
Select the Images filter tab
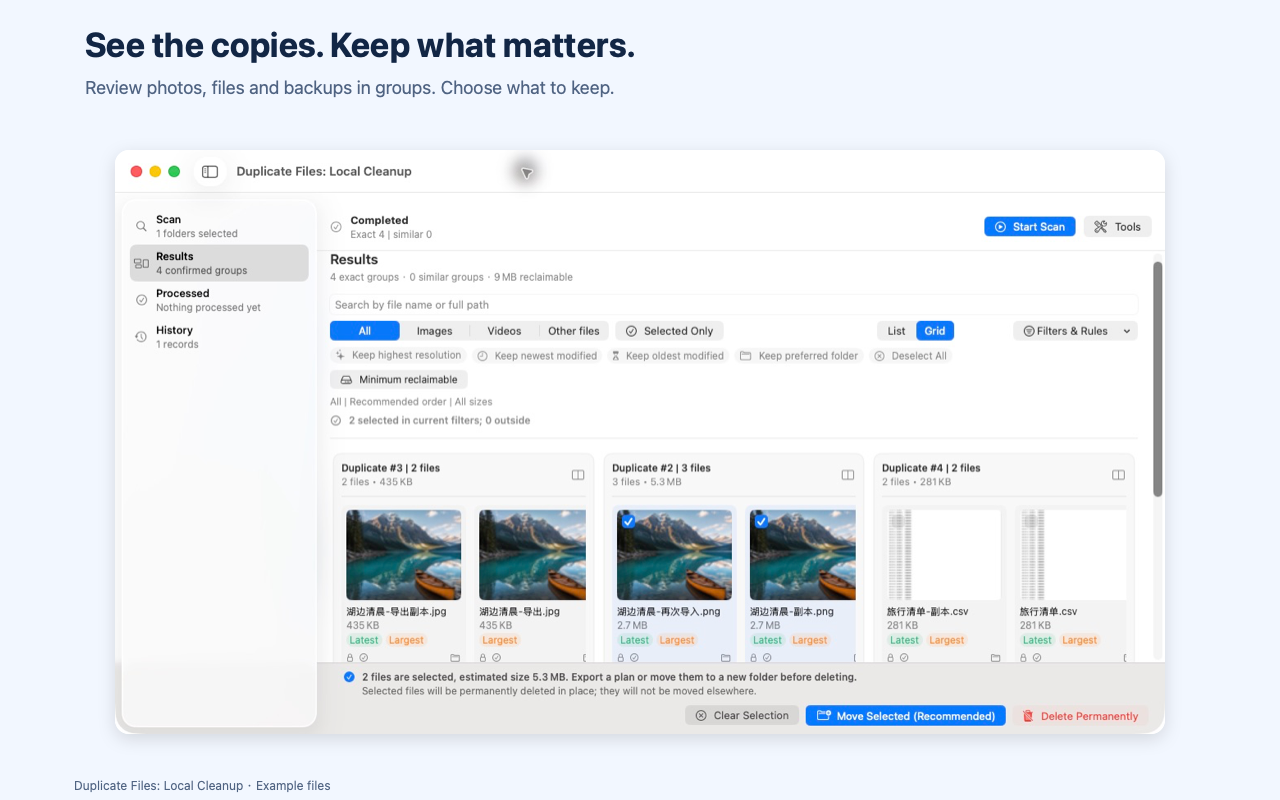434,331
